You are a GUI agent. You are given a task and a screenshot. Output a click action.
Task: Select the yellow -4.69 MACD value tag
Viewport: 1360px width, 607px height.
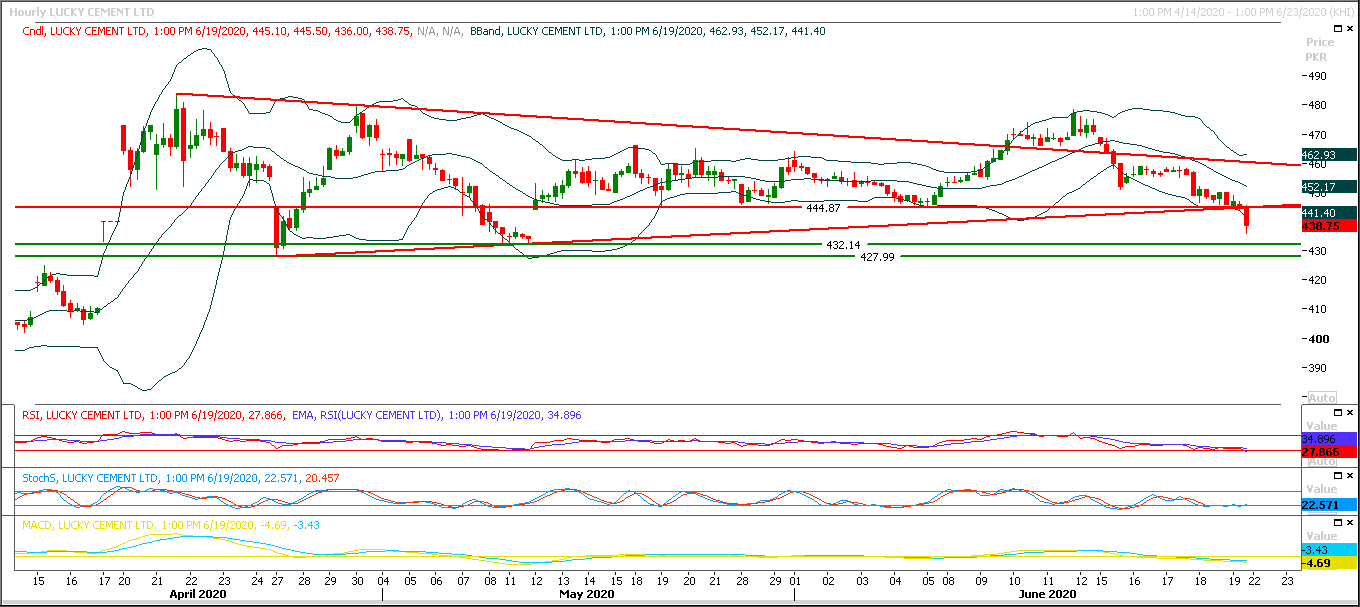click(x=1329, y=563)
